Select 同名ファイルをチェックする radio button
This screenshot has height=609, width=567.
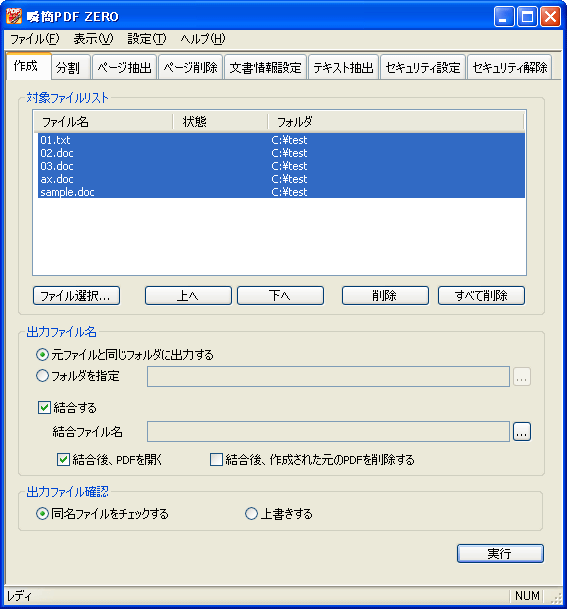click(42, 513)
